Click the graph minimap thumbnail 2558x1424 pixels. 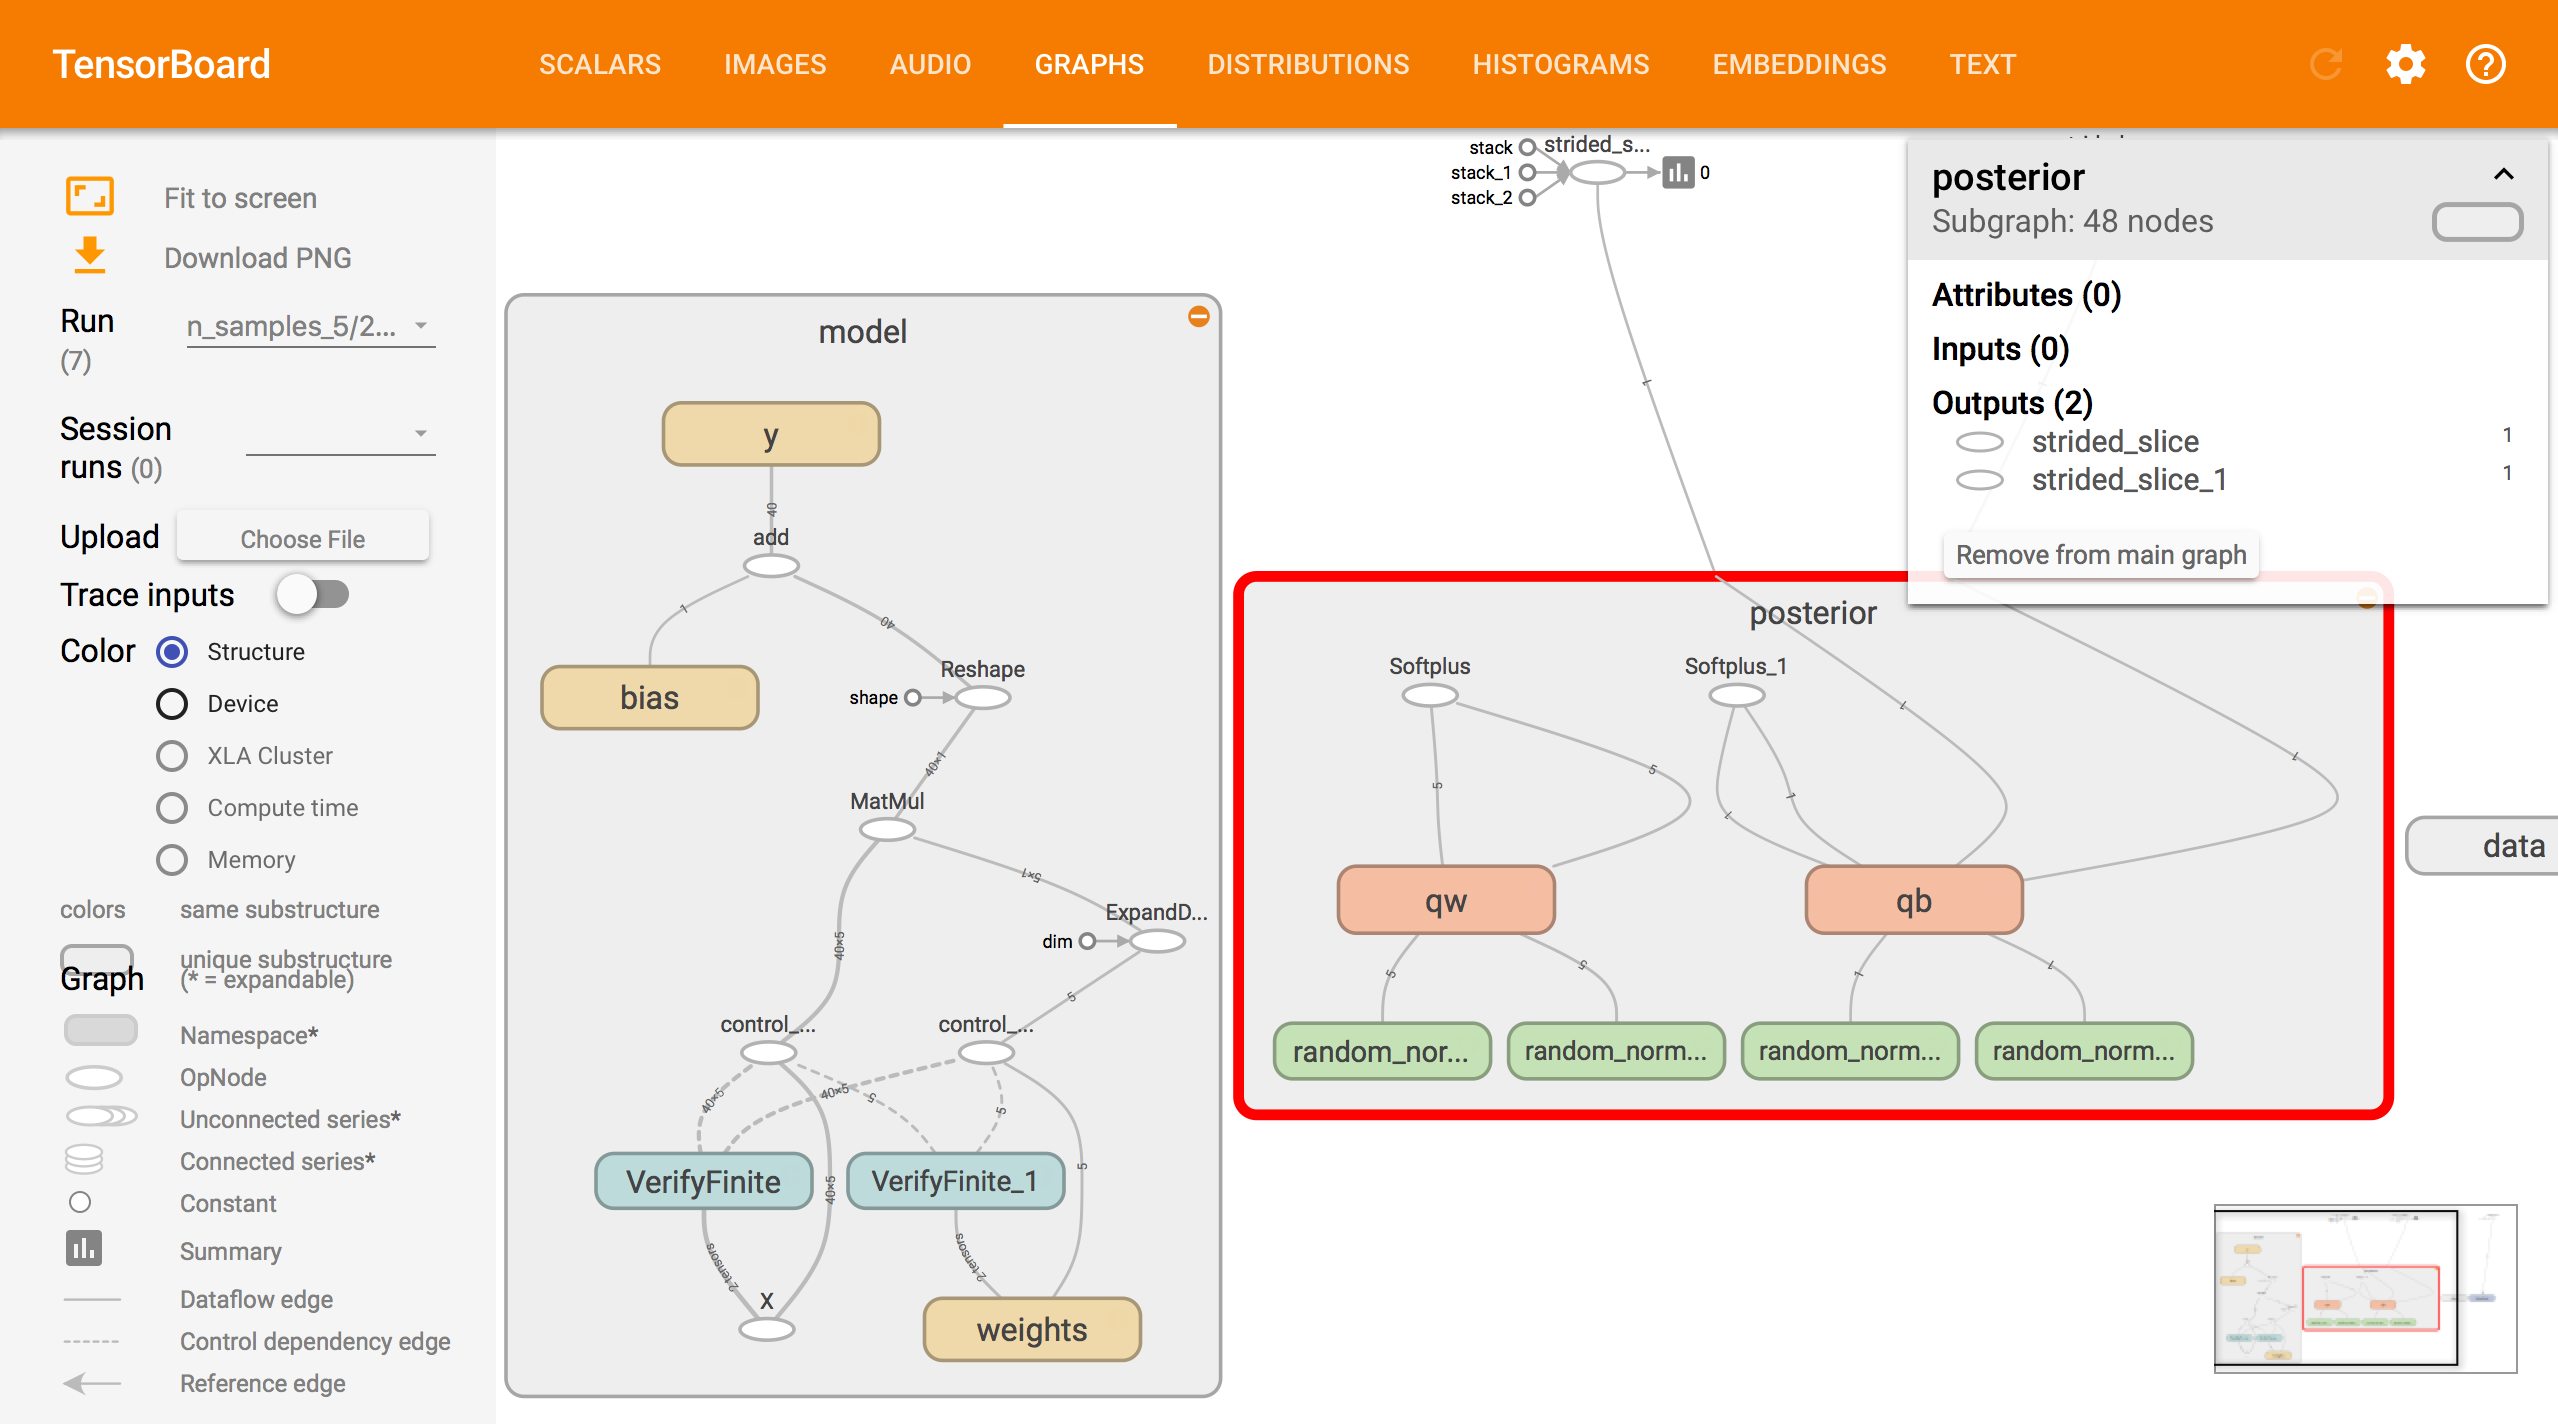pyautogui.click(x=2364, y=1288)
